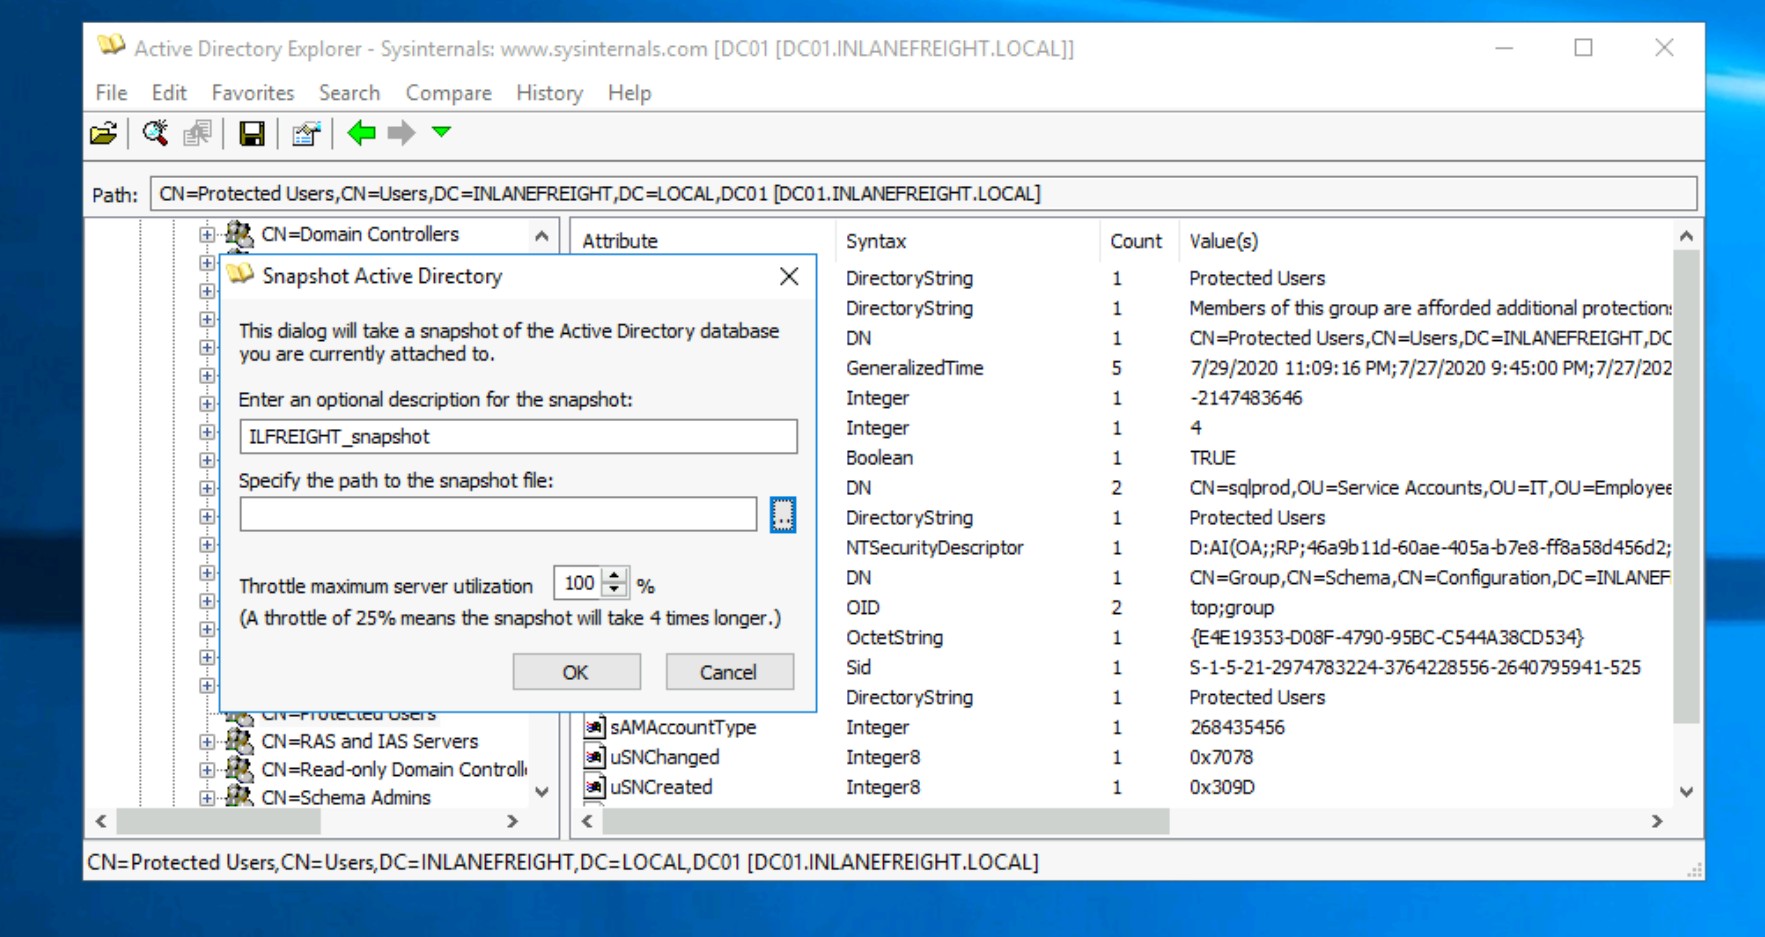Click the Search toolbar icon

[155, 133]
